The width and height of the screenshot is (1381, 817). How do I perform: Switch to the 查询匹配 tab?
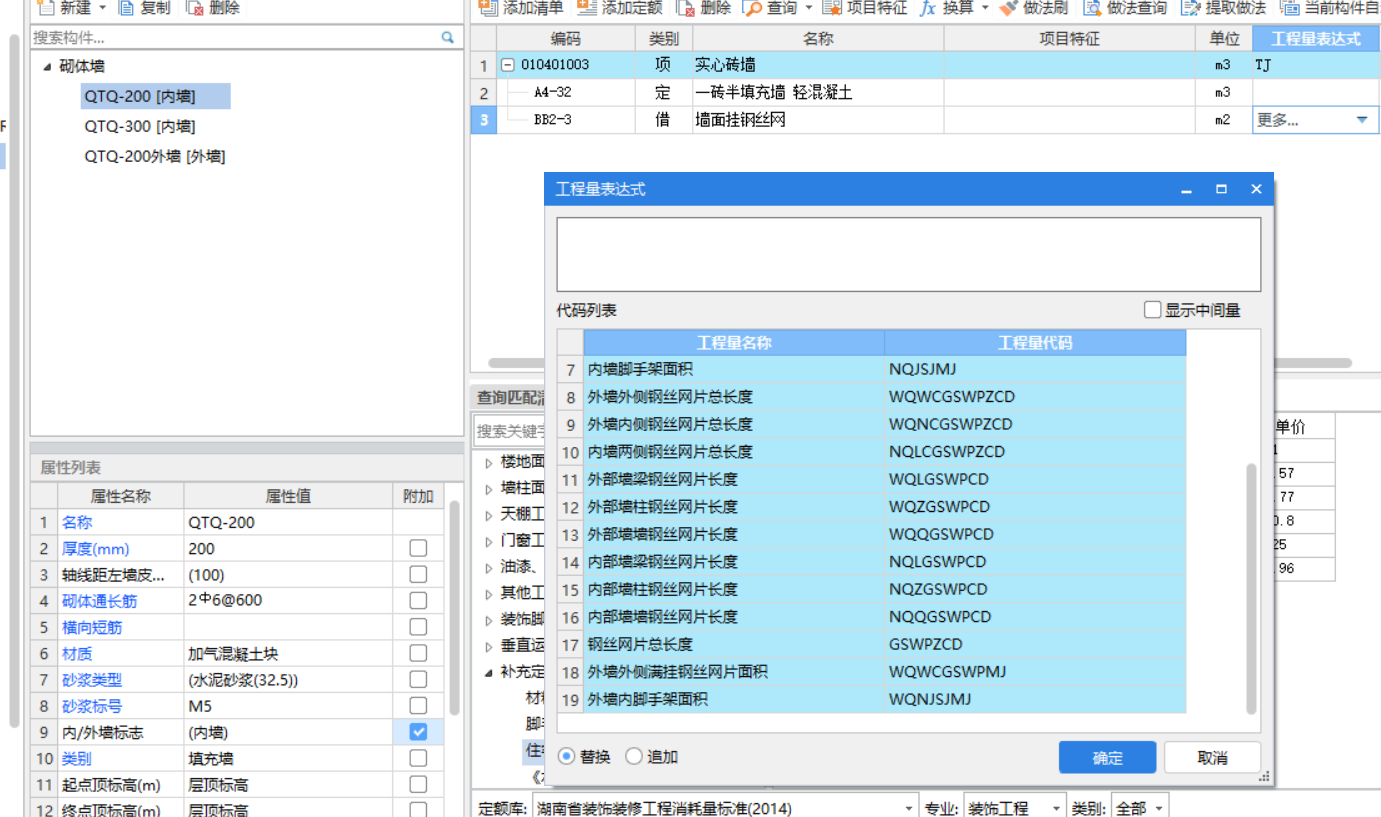click(x=509, y=397)
